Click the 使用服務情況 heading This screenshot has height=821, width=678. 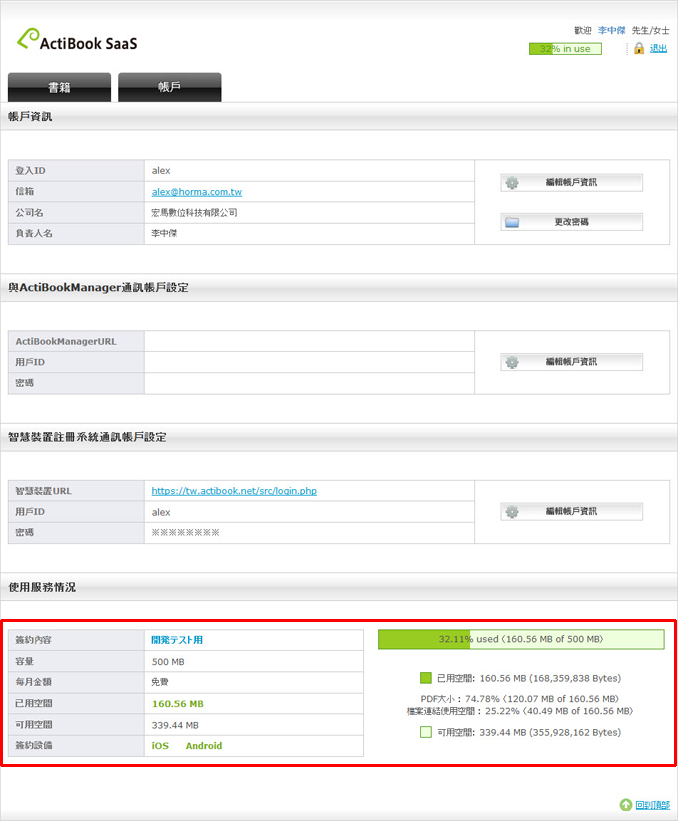(x=42, y=587)
